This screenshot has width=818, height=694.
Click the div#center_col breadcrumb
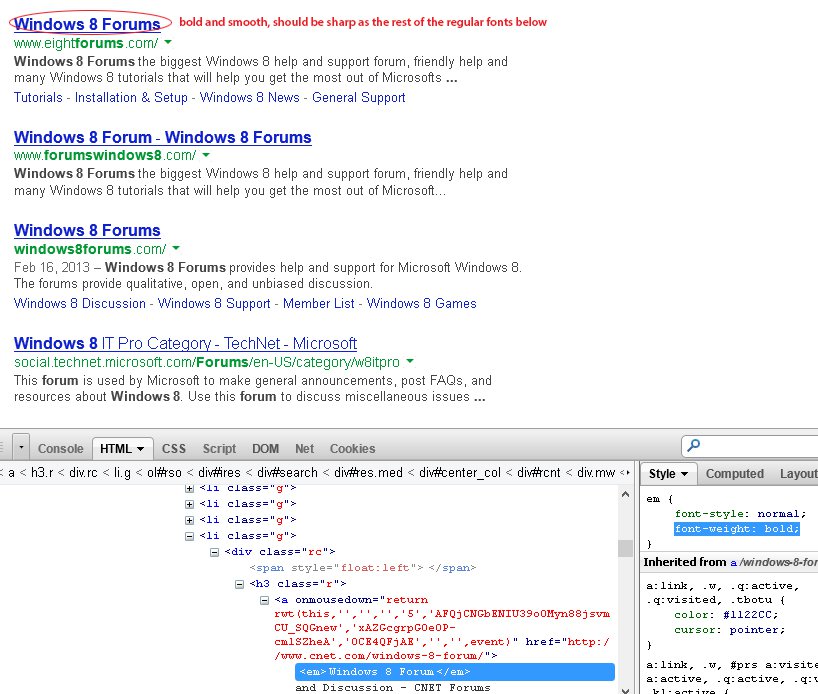pyautogui.click(x=460, y=473)
